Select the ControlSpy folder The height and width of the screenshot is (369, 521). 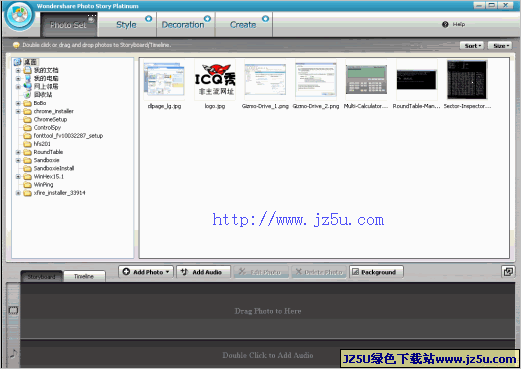click(42, 127)
